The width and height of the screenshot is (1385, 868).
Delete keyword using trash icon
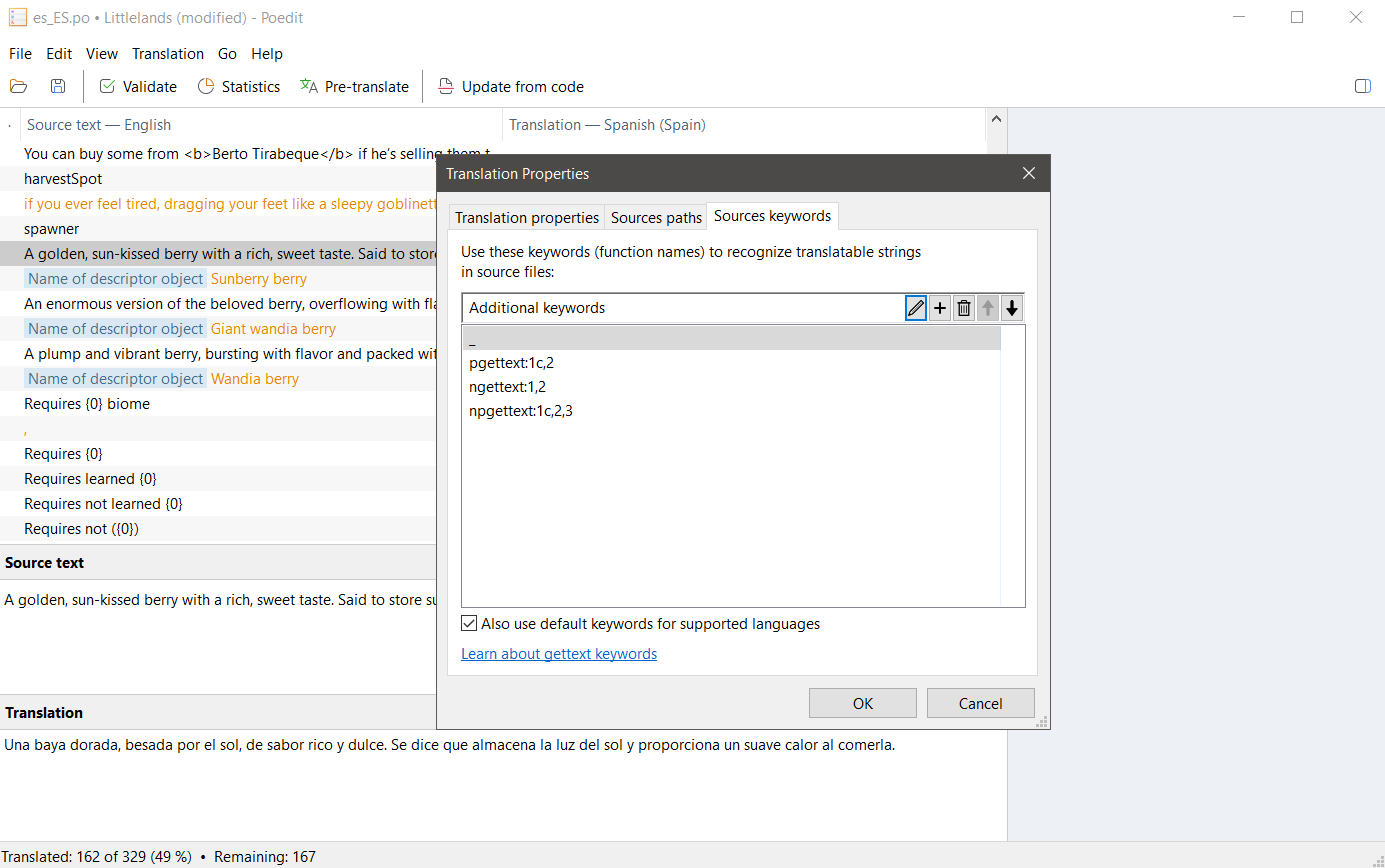(x=964, y=308)
